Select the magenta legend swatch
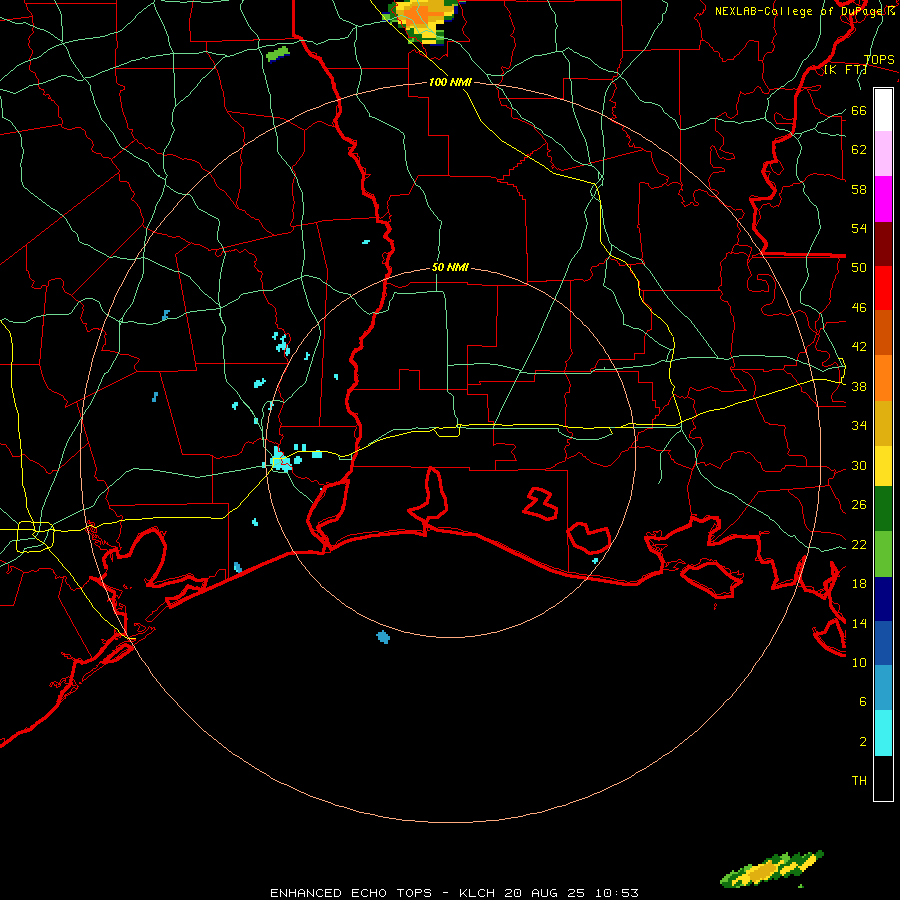This screenshot has width=900, height=900. 883,199
